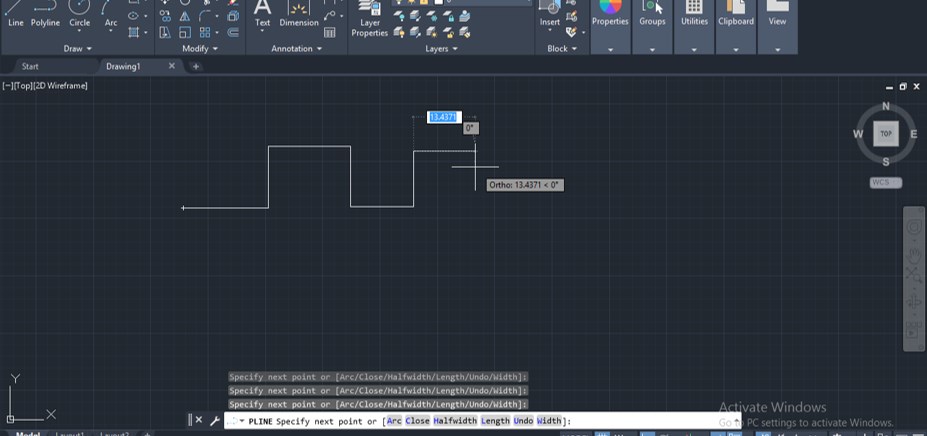Click the Leader annotation icon
Viewport: 927px width, 436px height.
click(x=330, y=15)
